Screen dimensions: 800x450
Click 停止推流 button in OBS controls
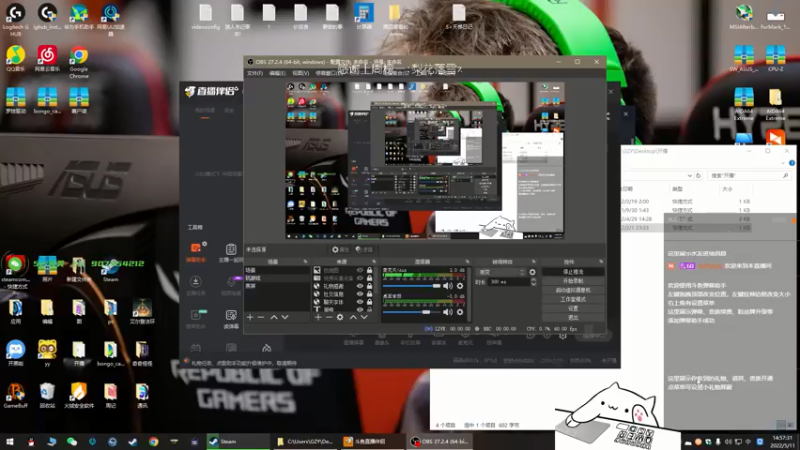573,272
